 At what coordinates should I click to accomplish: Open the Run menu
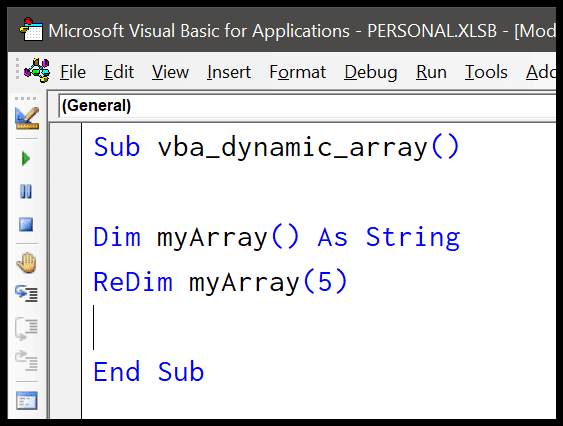click(x=431, y=72)
